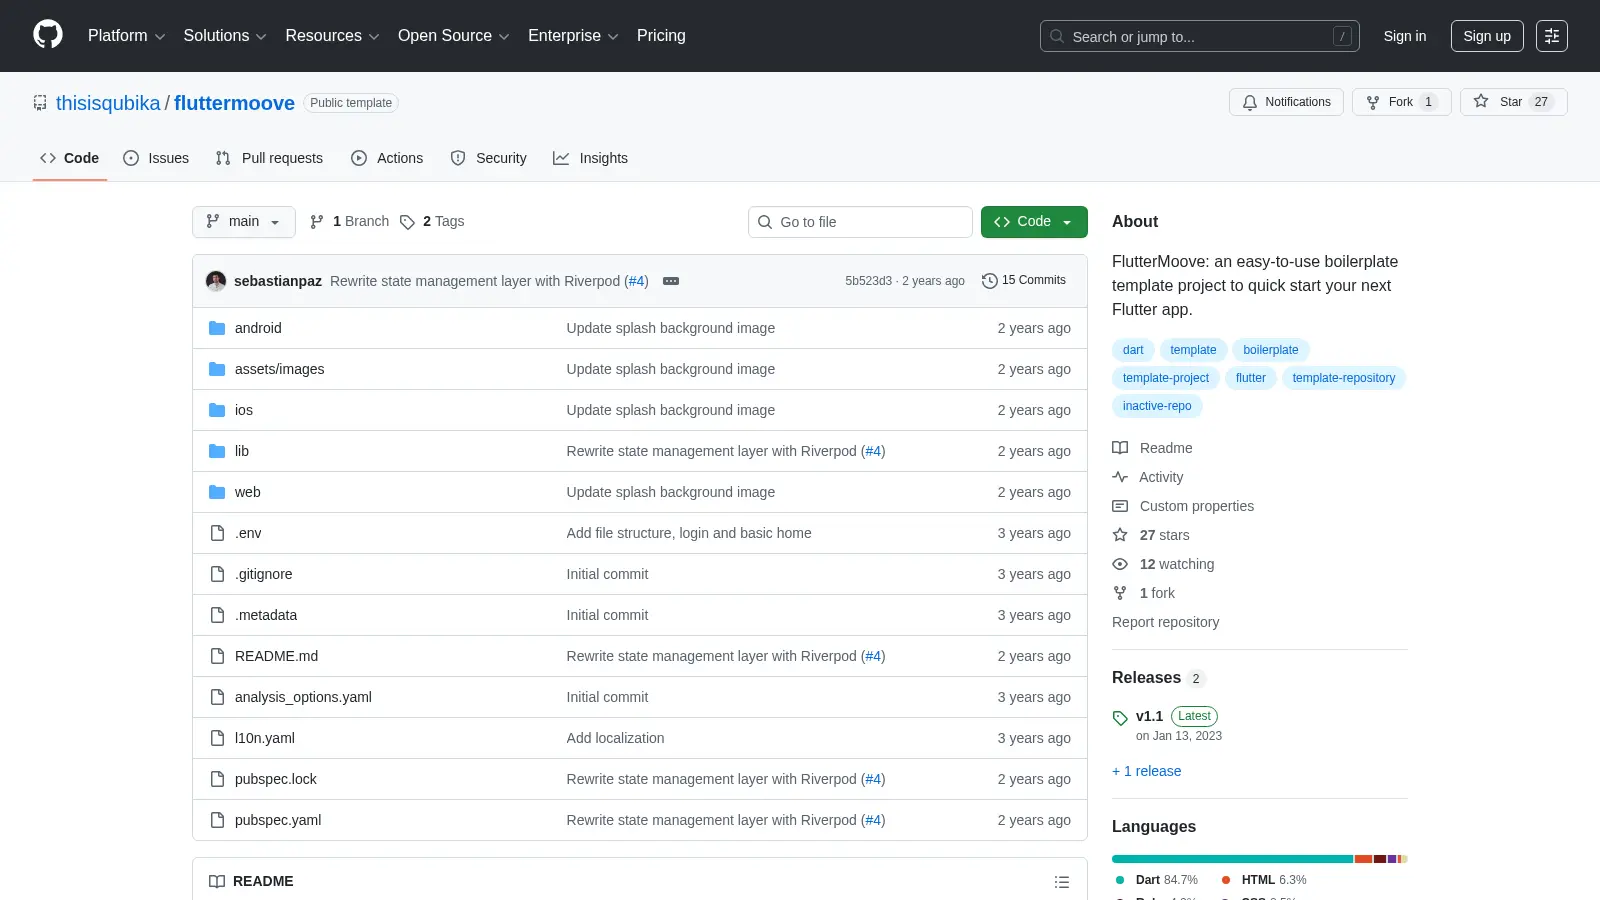Open the assets/images folder icon
Screen dimensions: 1600x900
[217, 369]
